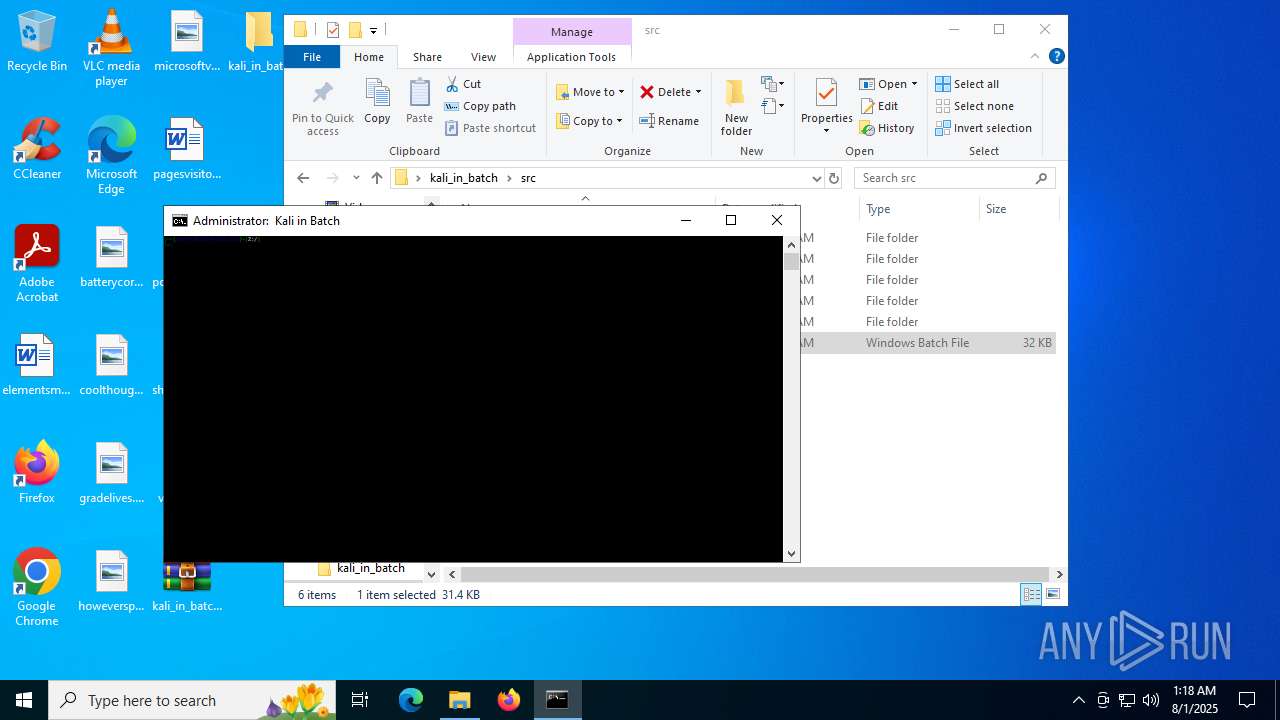Click the Cut scissors option
Screen dimensions: 1280x720
[463, 84]
